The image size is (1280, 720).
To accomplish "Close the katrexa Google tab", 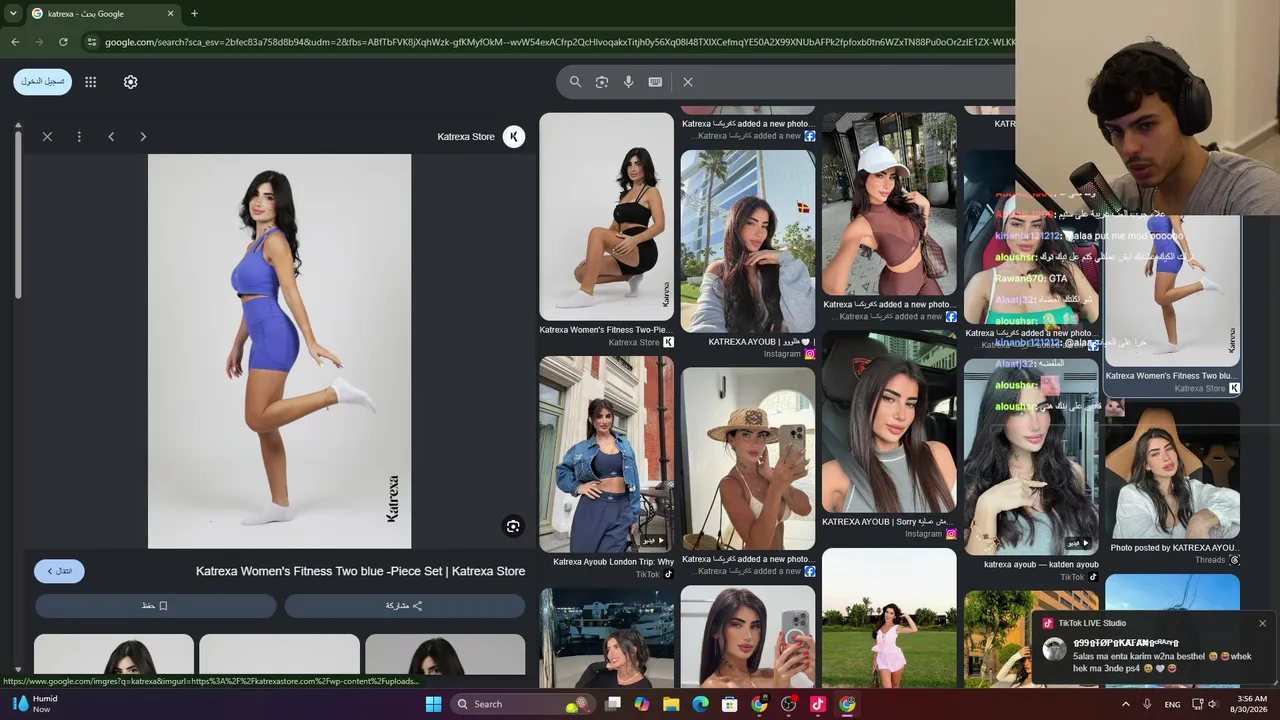I will (170, 14).
